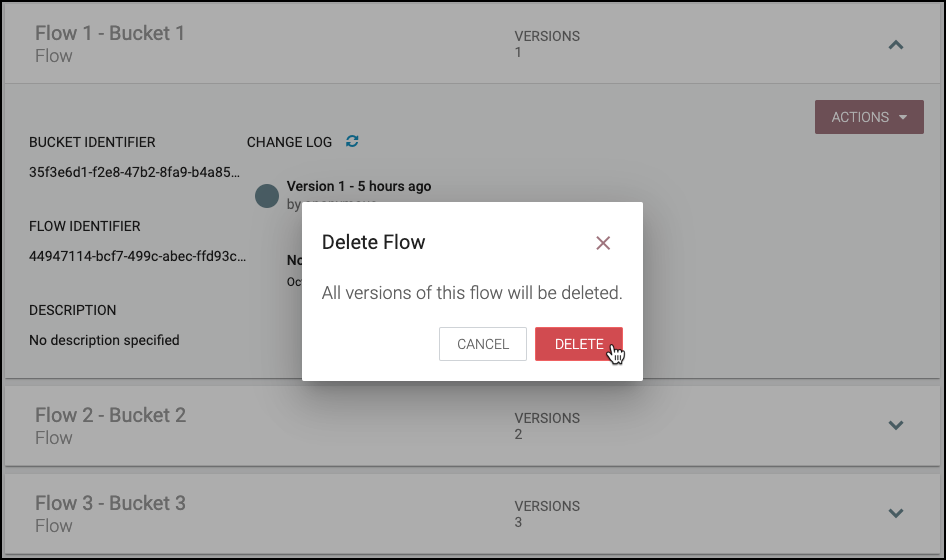Select the Flow 3 - Bucket 3 title
946x560 pixels.
[x=110, y=503]
